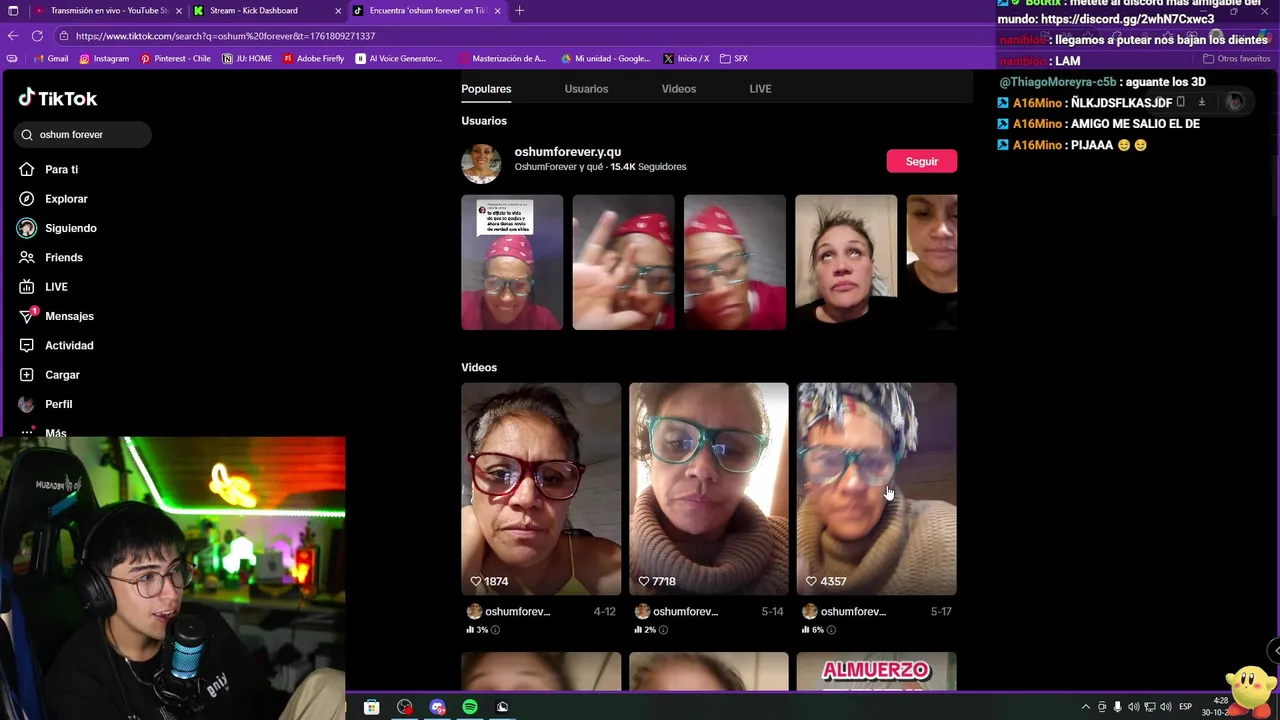Open the user thumbnail with messy gray hair
The width and height of the screenshot is (1280, 720).
[x=846, y=262]
